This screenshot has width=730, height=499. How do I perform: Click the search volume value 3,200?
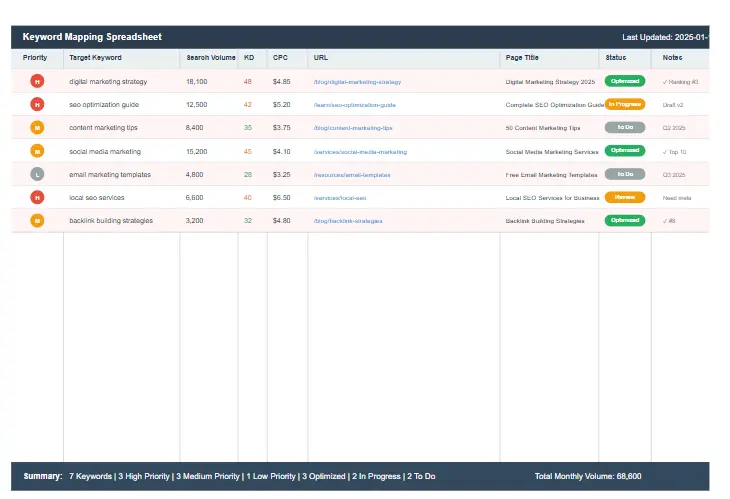click(x=195, y=221)
